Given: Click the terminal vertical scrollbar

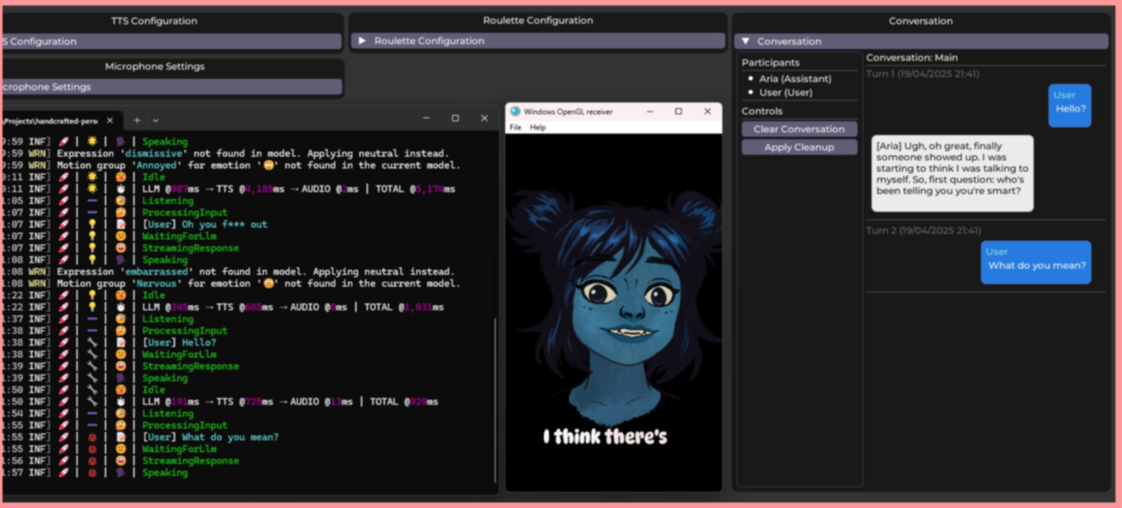Looking at the screenshot, I should (494, 401).
